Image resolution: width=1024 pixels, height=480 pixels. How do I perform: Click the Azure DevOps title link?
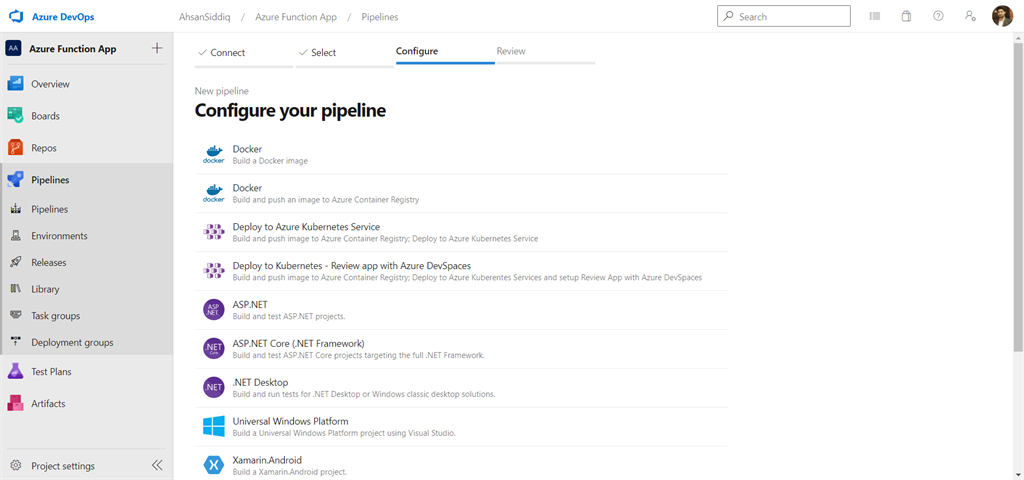63,17
